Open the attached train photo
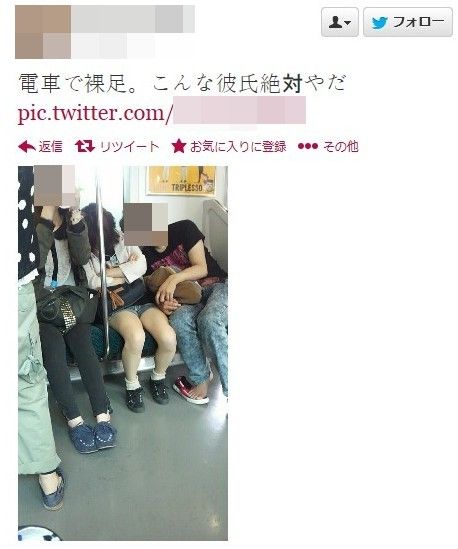Screen dimensions: 458x549 123,353
